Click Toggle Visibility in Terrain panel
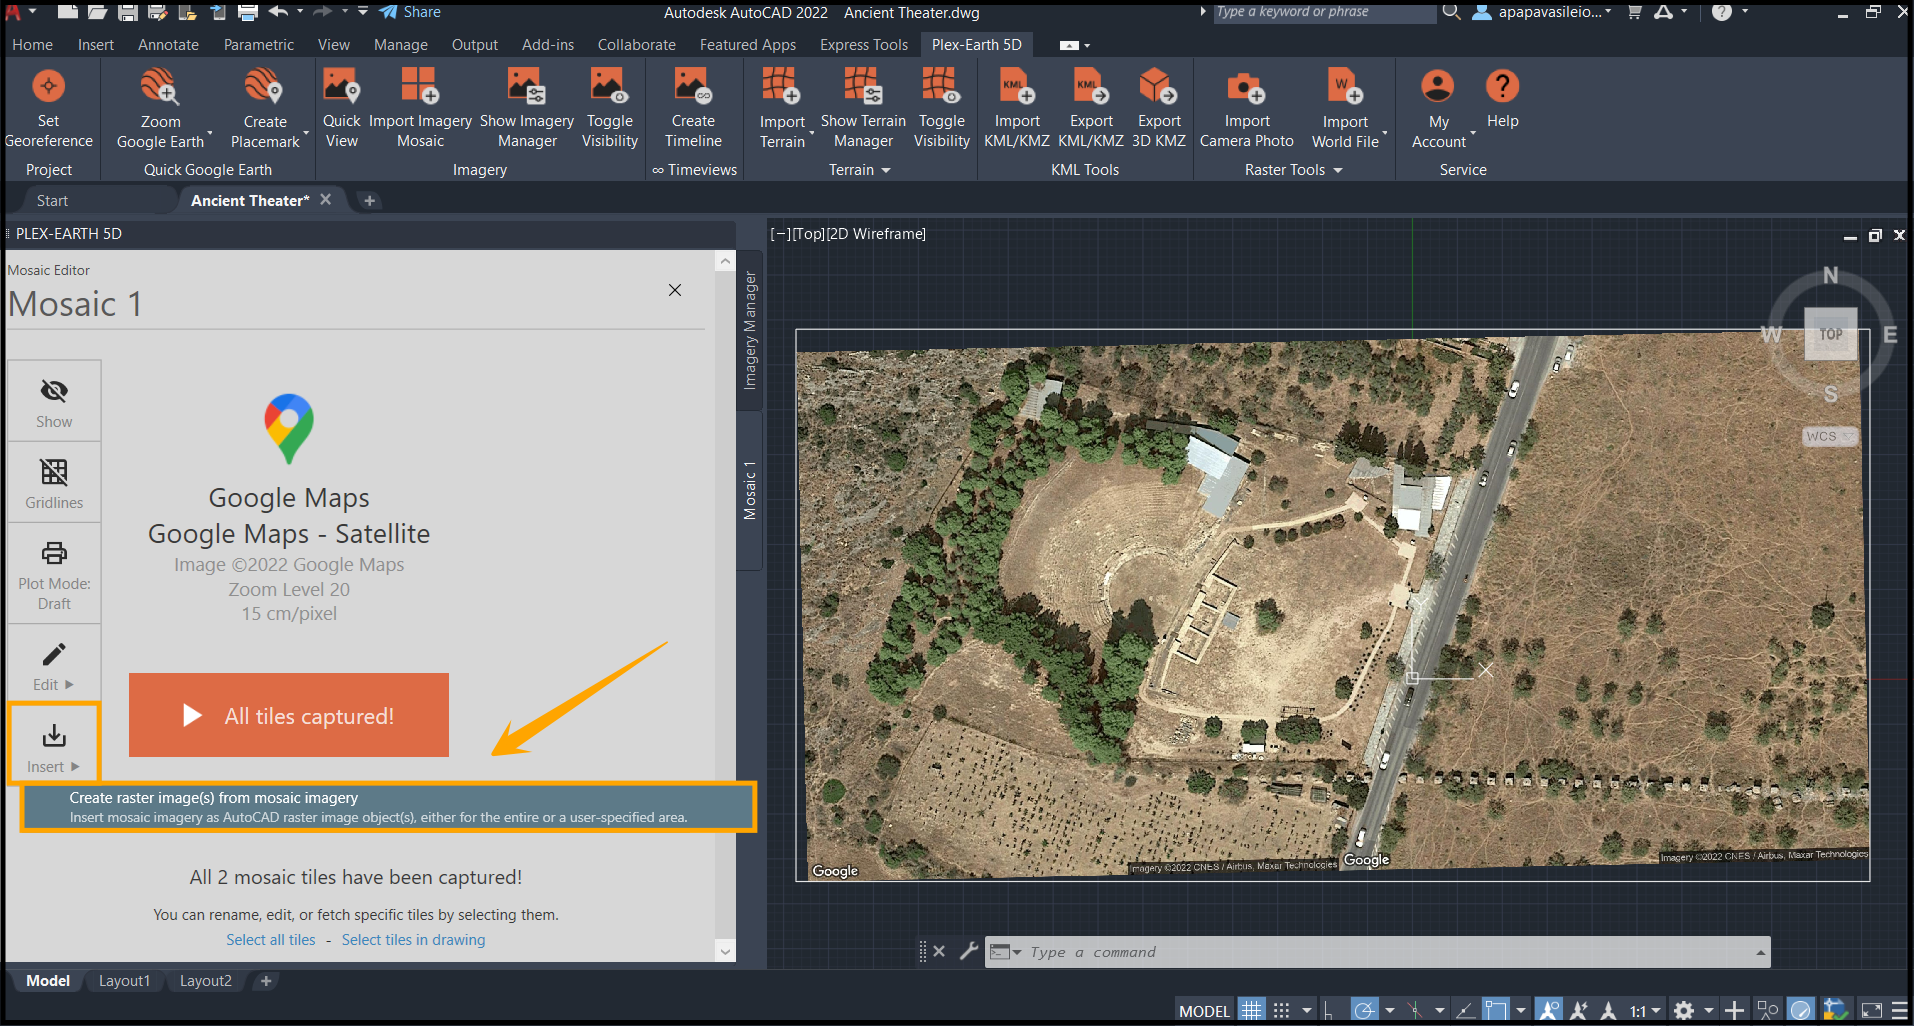The width and height of the screenshot is (1914, 1026). pyautogui.click(x=942, y=108)
